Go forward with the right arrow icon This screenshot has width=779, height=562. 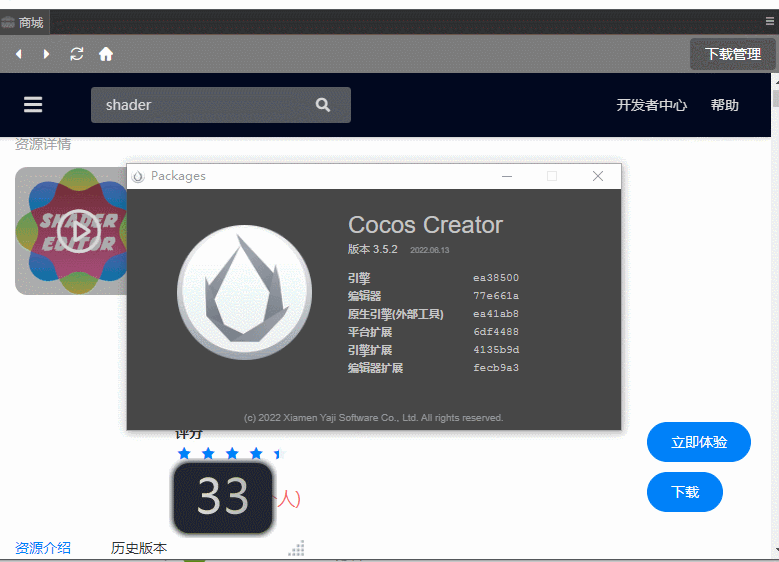46,54
